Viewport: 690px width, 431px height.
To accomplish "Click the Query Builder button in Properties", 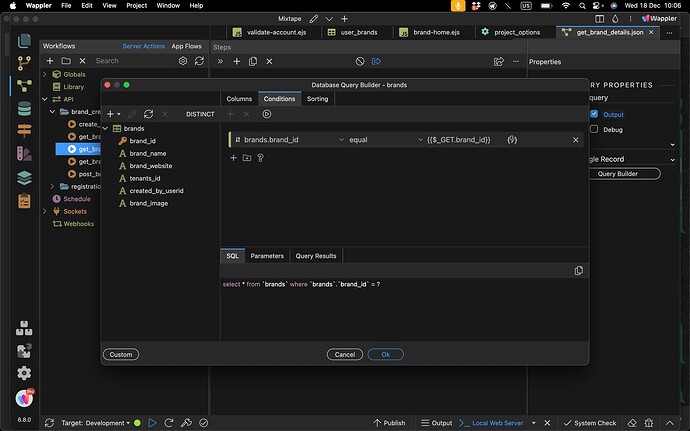I will coord(618,174).
